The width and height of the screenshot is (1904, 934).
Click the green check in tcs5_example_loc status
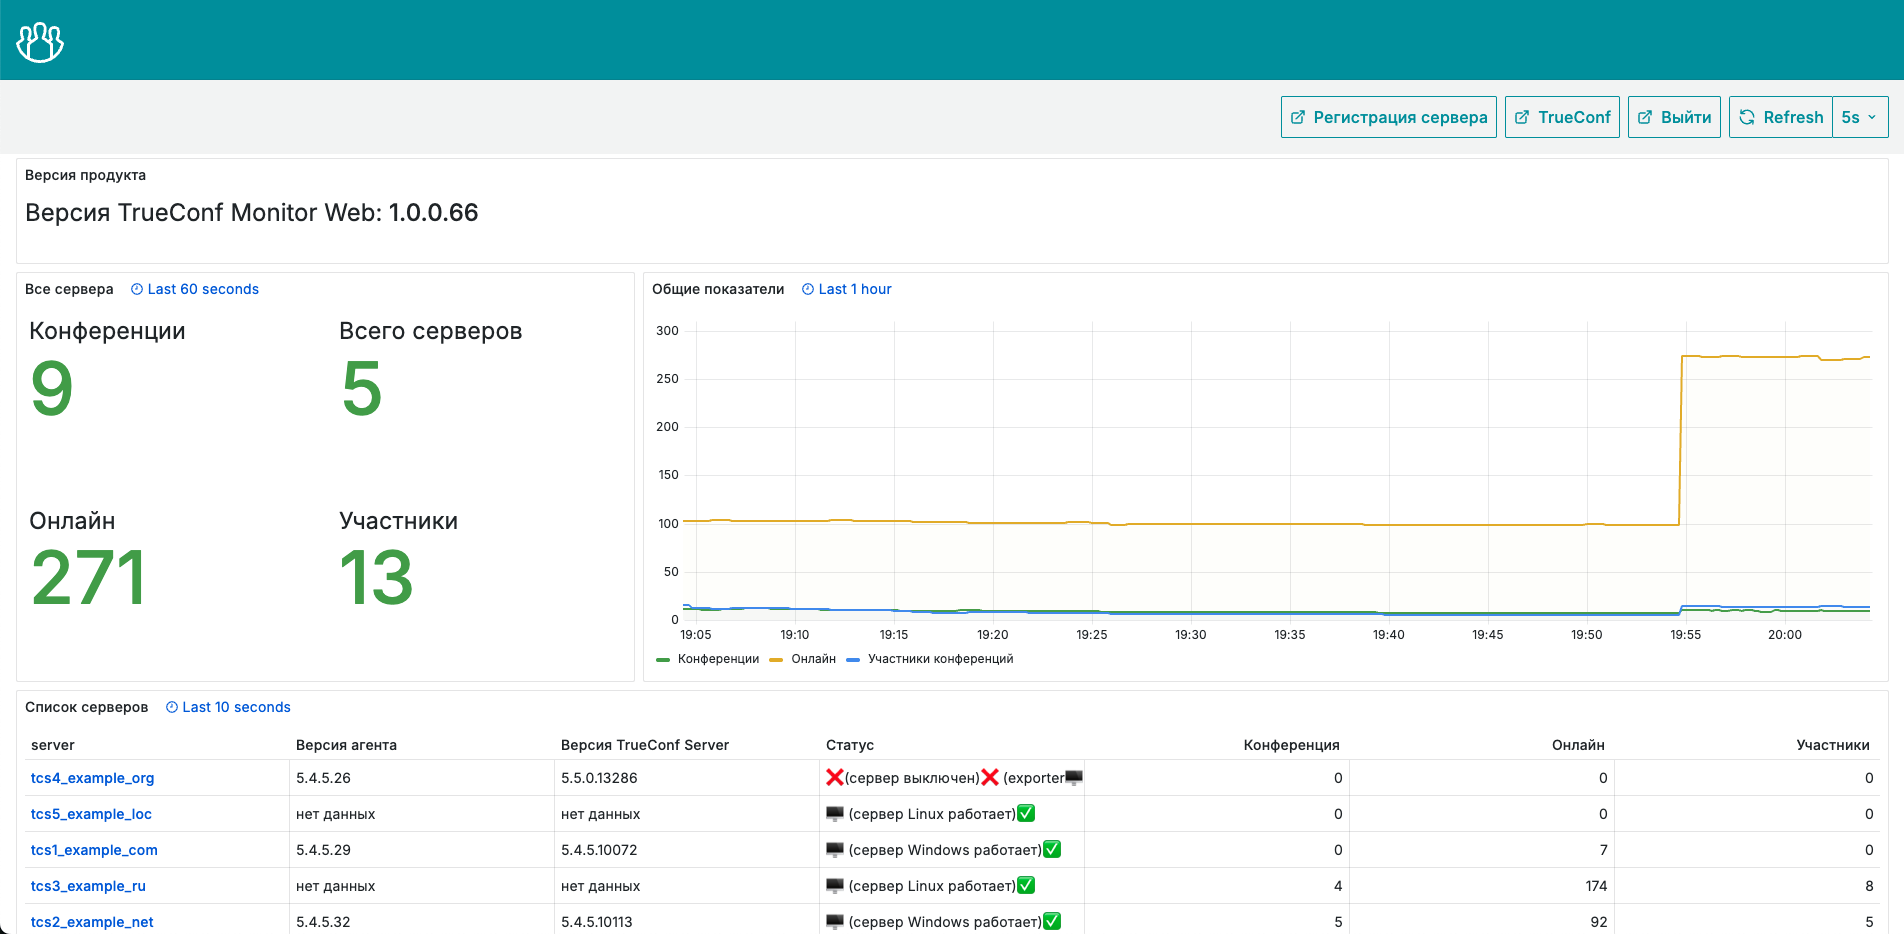(x=1026, y=813)
